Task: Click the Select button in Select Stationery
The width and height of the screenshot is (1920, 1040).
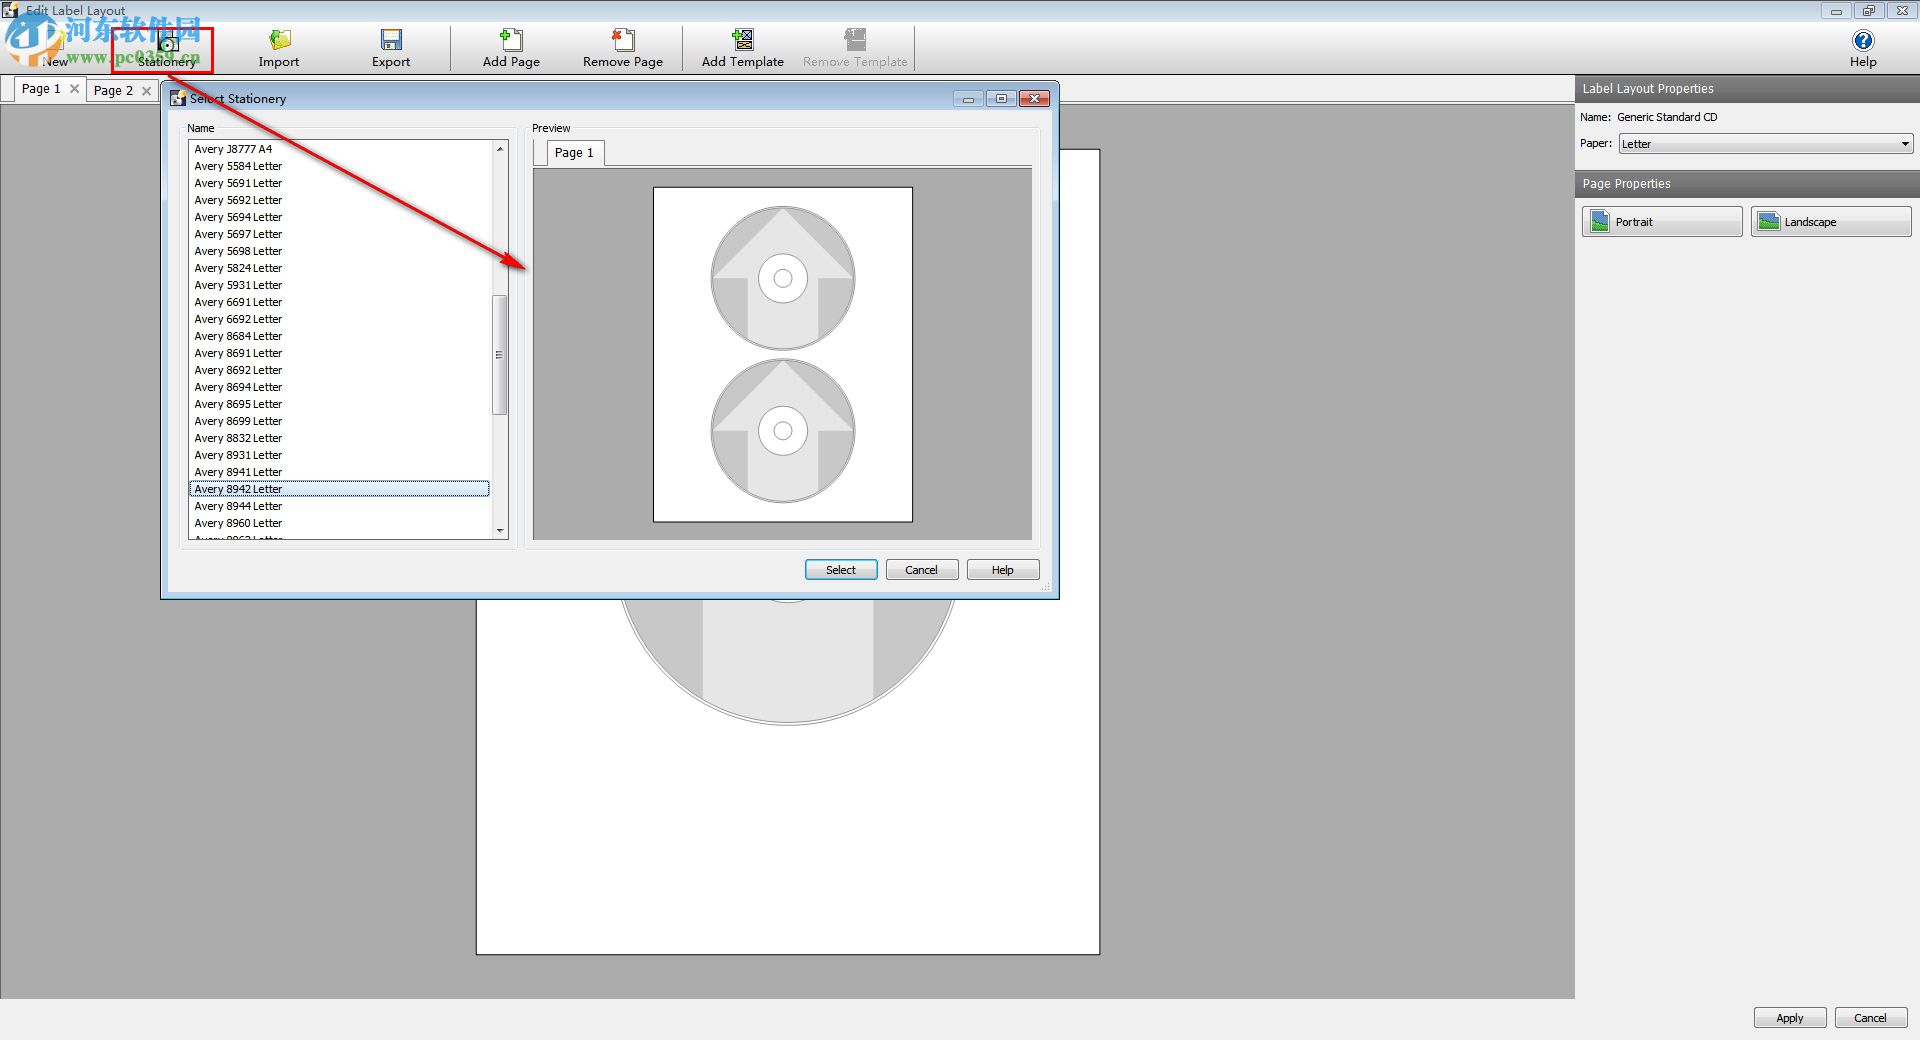Action: coord(840,569)
